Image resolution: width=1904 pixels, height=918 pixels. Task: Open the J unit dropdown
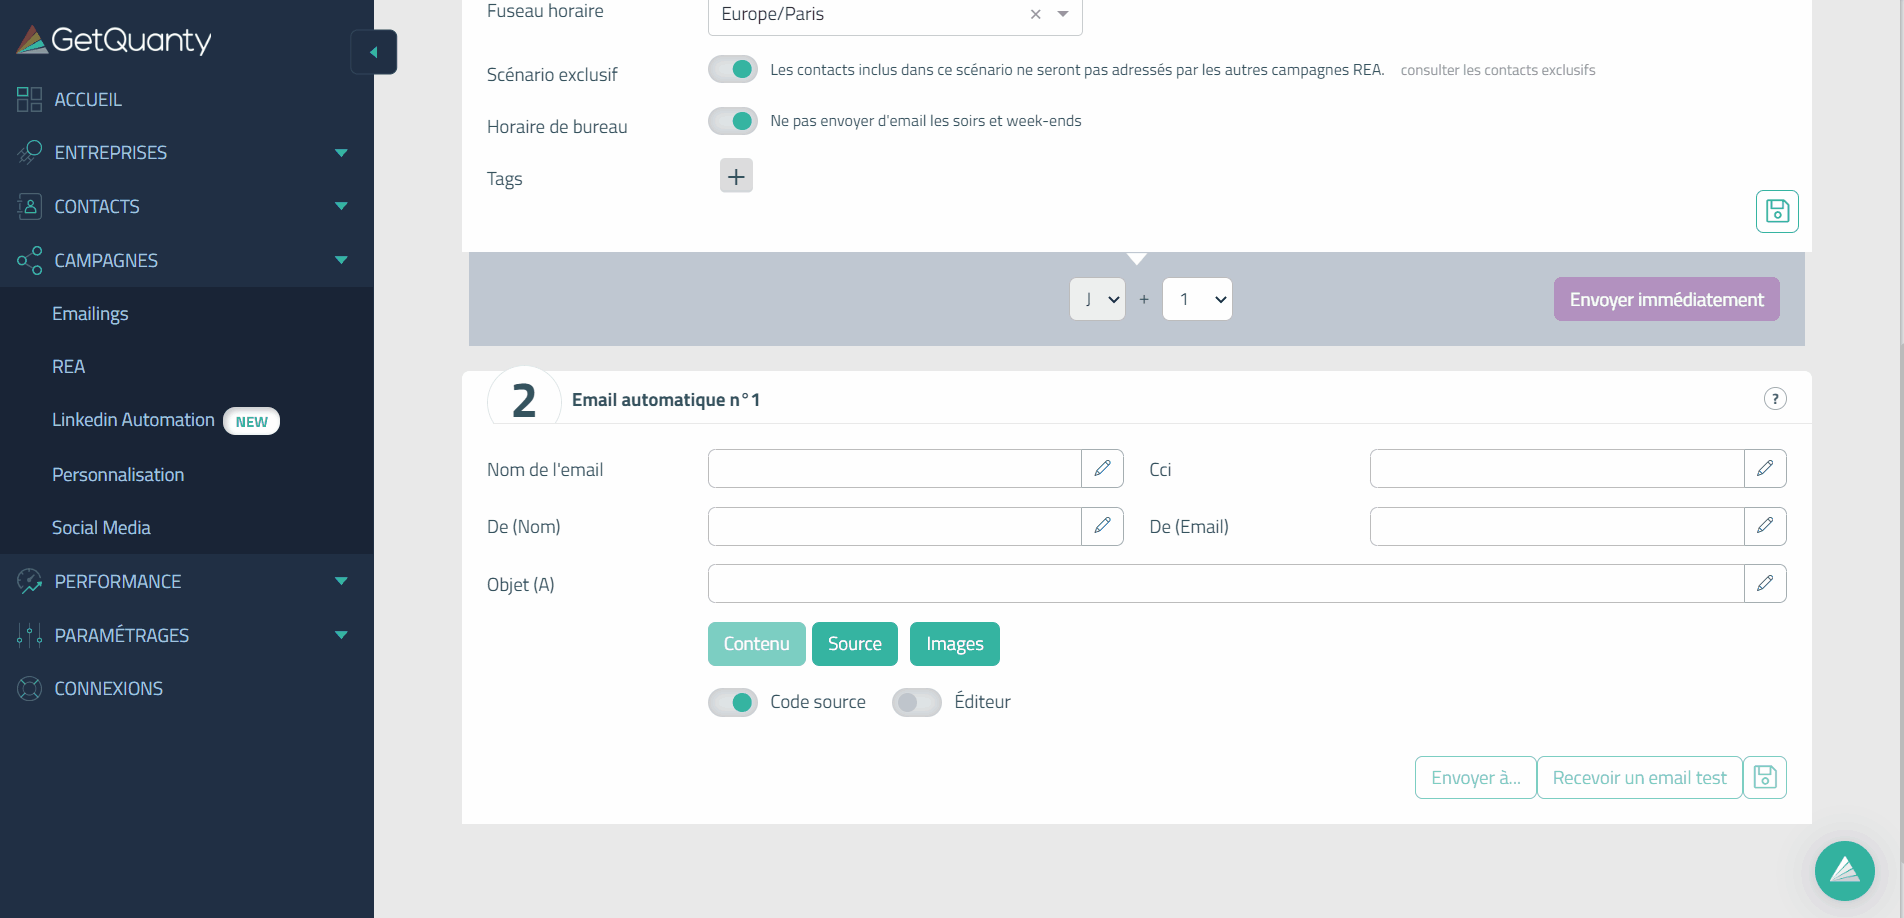[x=1097, y=299]
